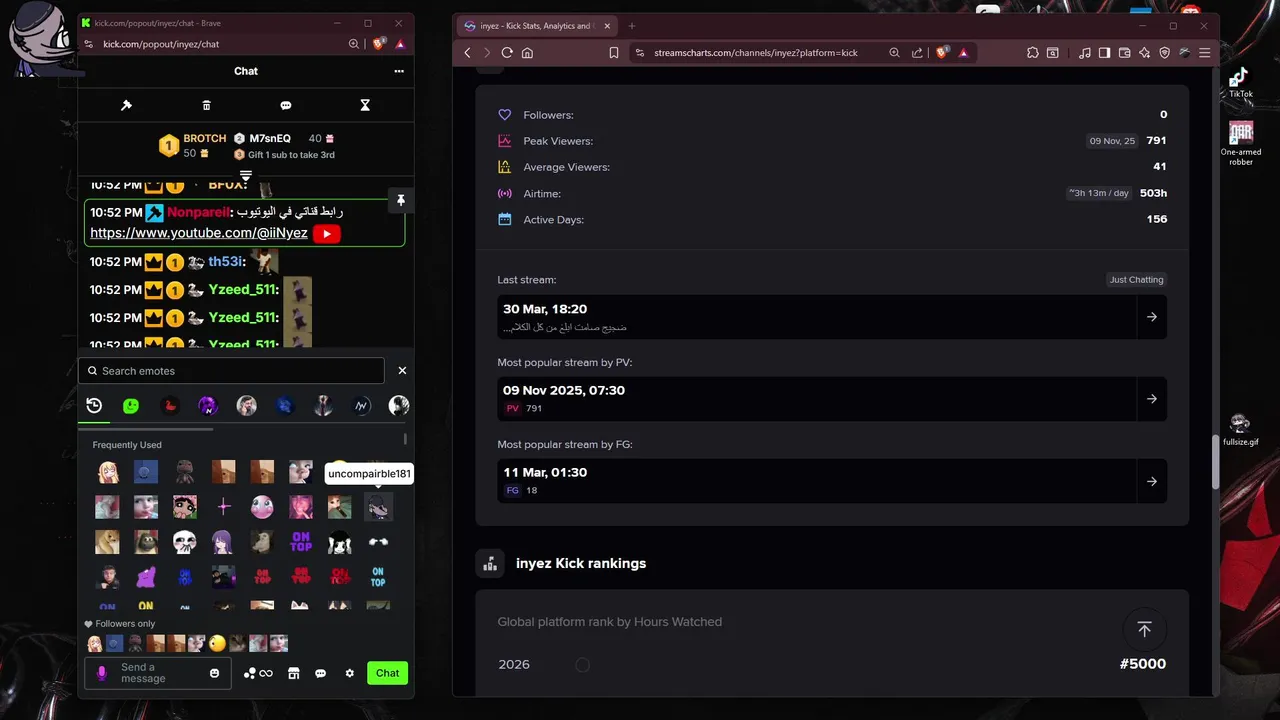Open the fullsize.gif desktop file
Viewport: 1280px width, 720px height.
pos(1240,430)
